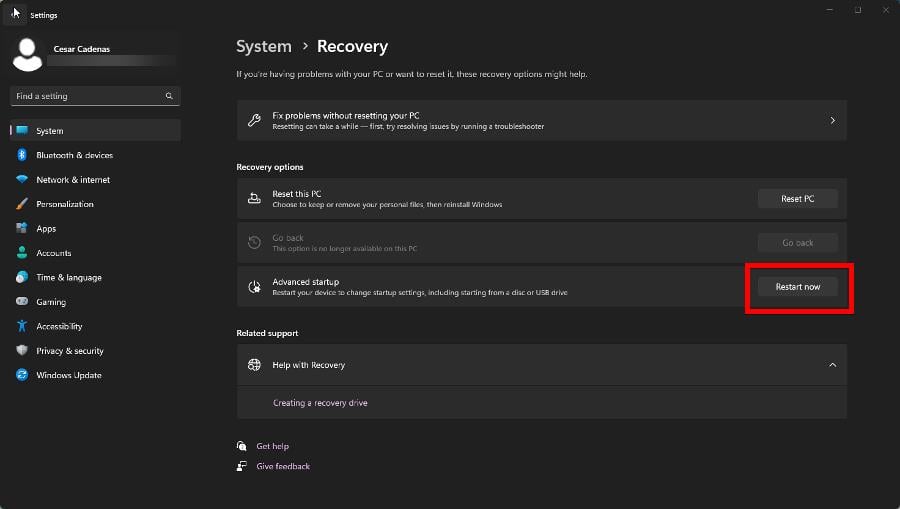Image resolution: width=900 pixels, height=509 pixels.
Task: Open Time & language settings
Action: pos(69,277)
